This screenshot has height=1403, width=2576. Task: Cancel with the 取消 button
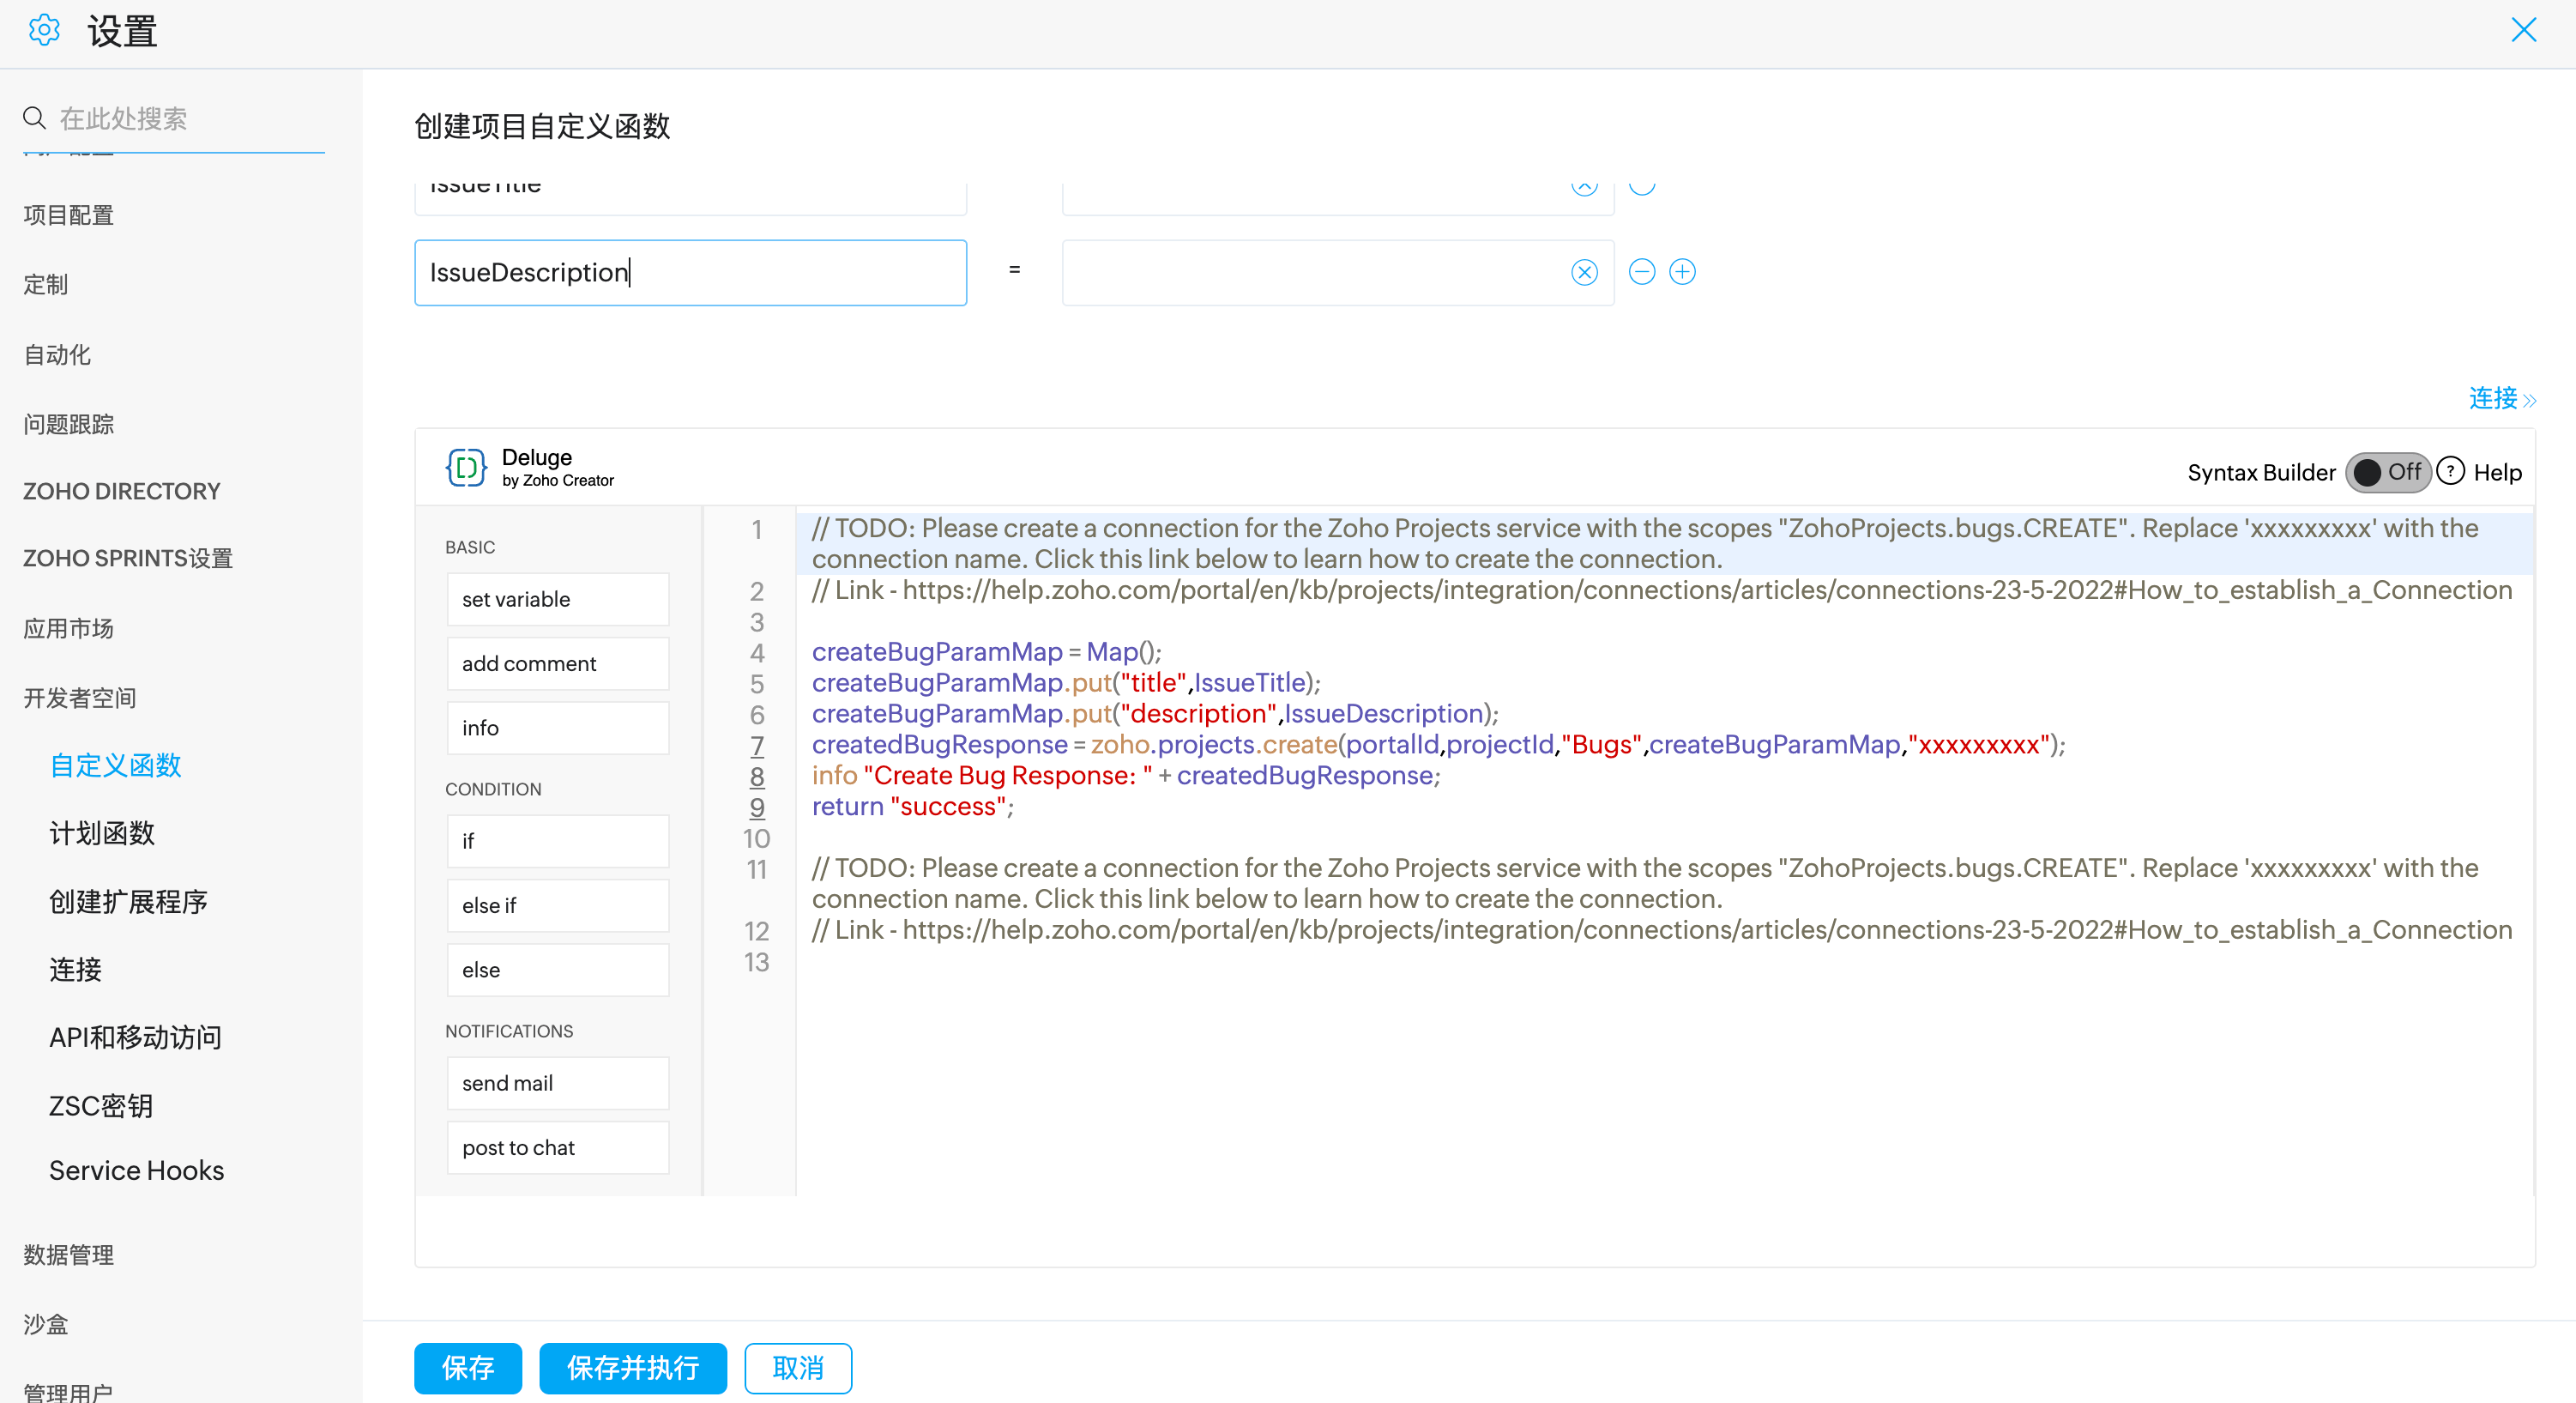pos(797,1367)
